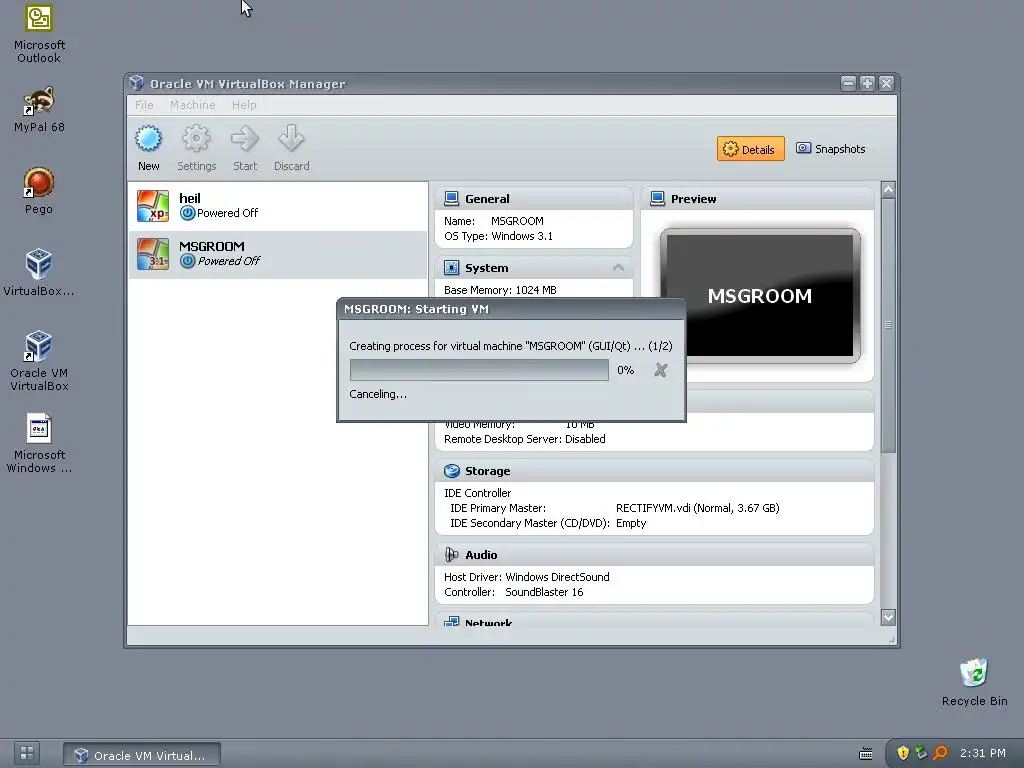Click the details pane scrollbar thumb
The height and width of the screenshot is (768, 1024).
pyautogui.click(x=888, y=325)
